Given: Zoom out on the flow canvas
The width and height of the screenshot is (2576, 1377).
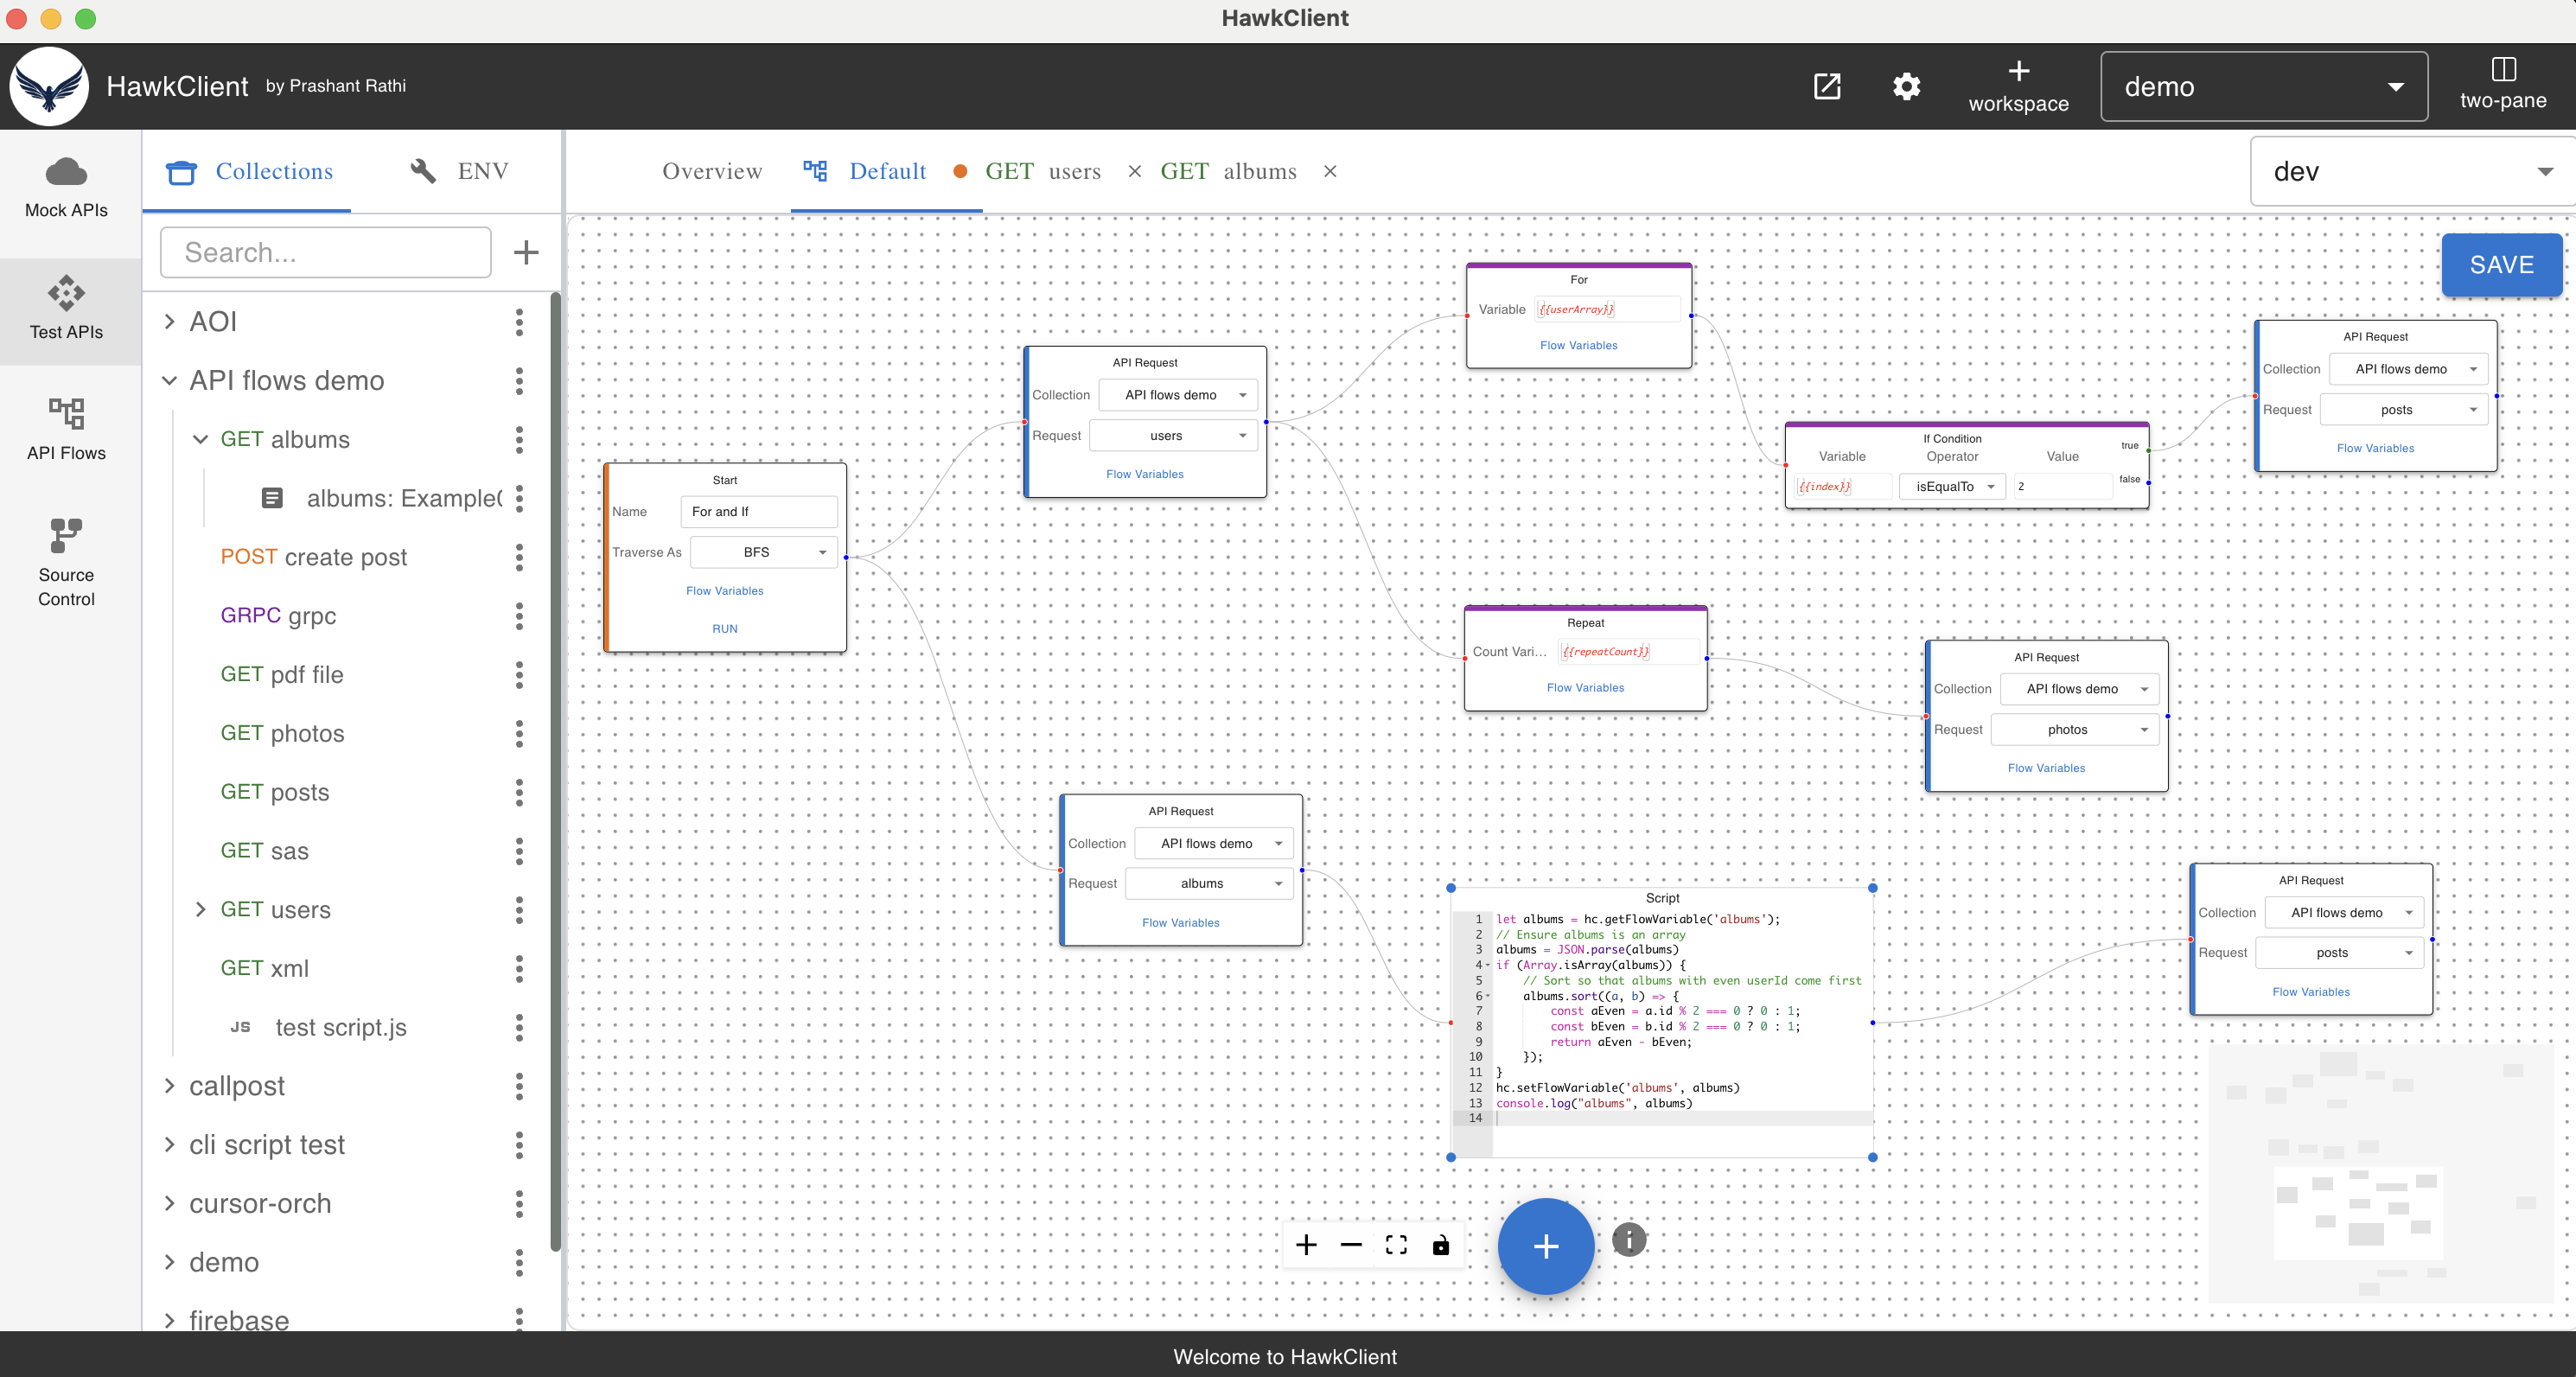Looking at the screenshot, I should 1351,1245.
